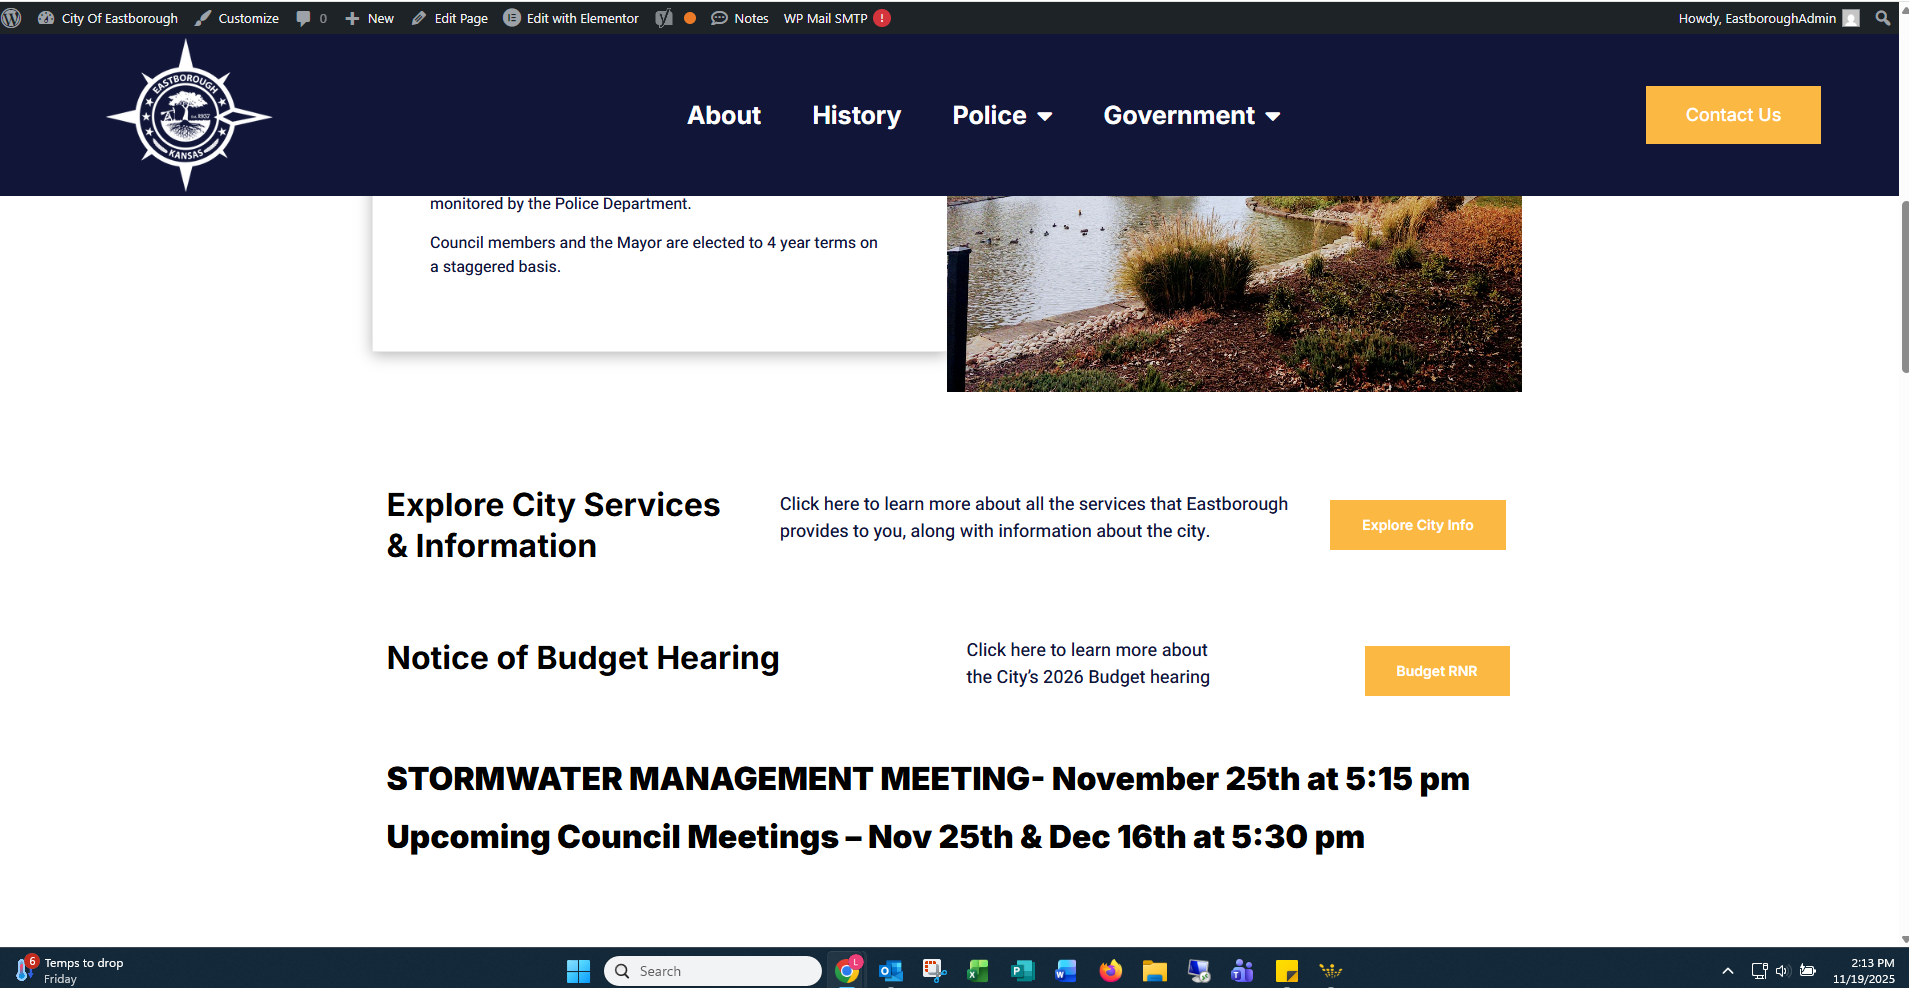Go to the History menu item
The image size is (1909, 988).
856,116
